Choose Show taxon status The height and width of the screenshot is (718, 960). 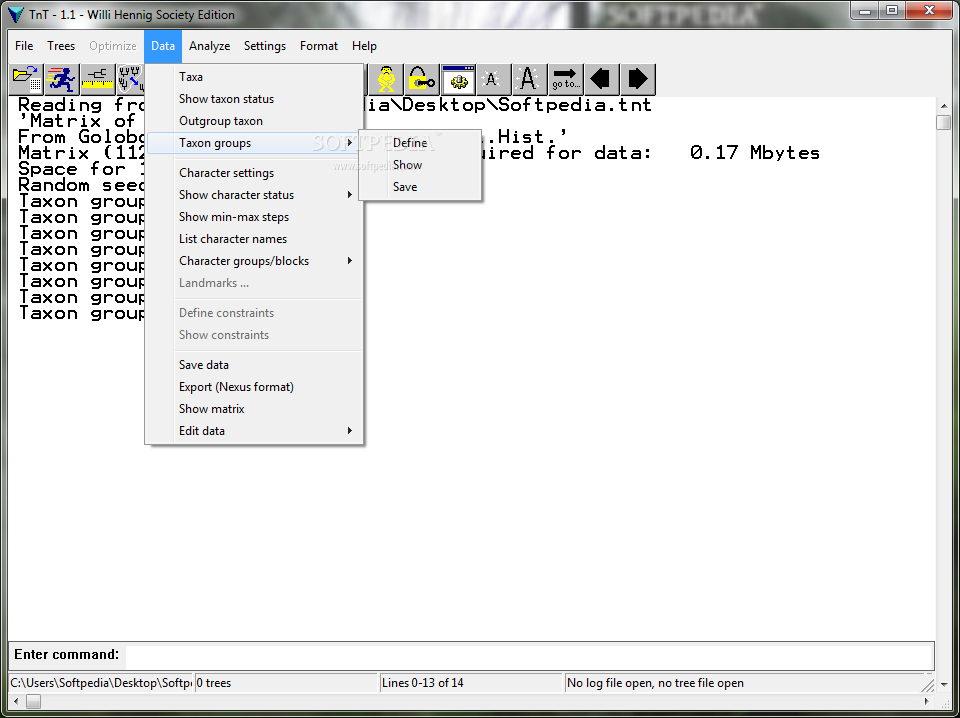[254, 99]
